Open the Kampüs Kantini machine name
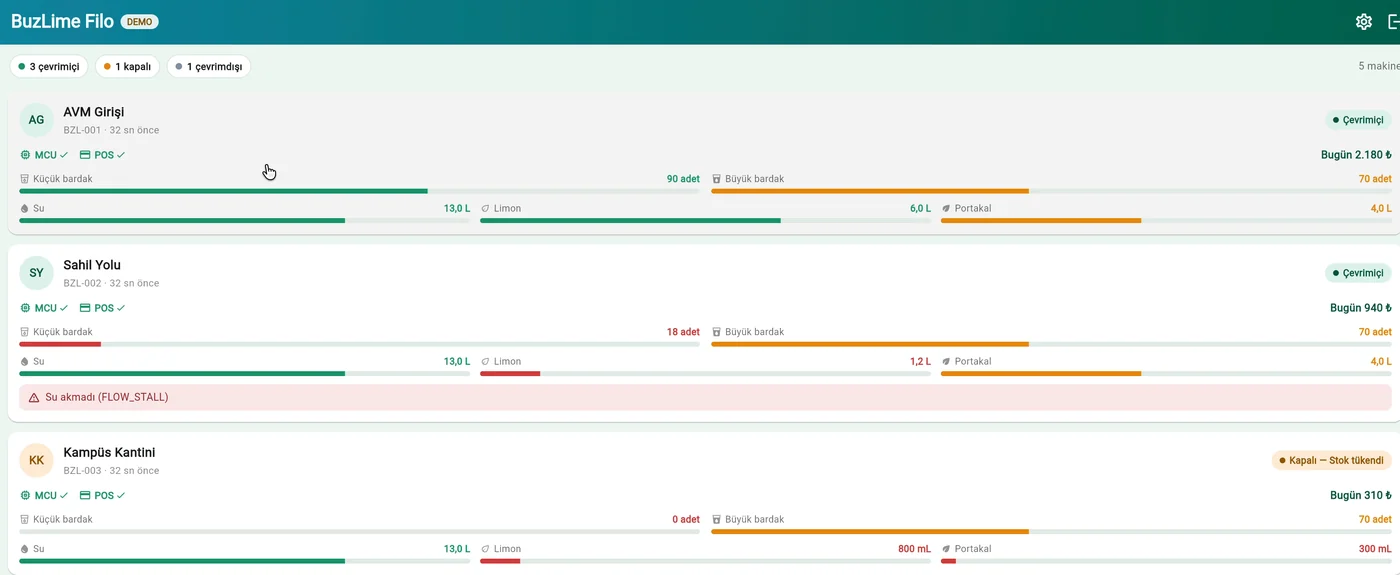Screen dimensions: 1400x575 109,452
